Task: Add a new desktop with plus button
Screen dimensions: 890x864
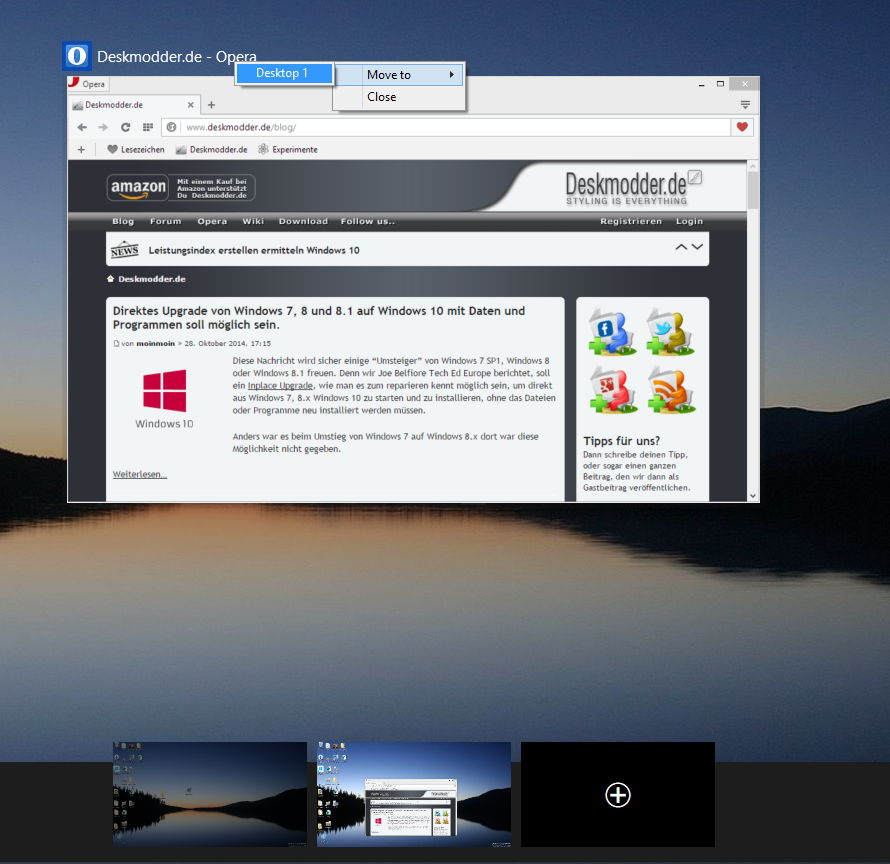Action: tap(618, 795)
